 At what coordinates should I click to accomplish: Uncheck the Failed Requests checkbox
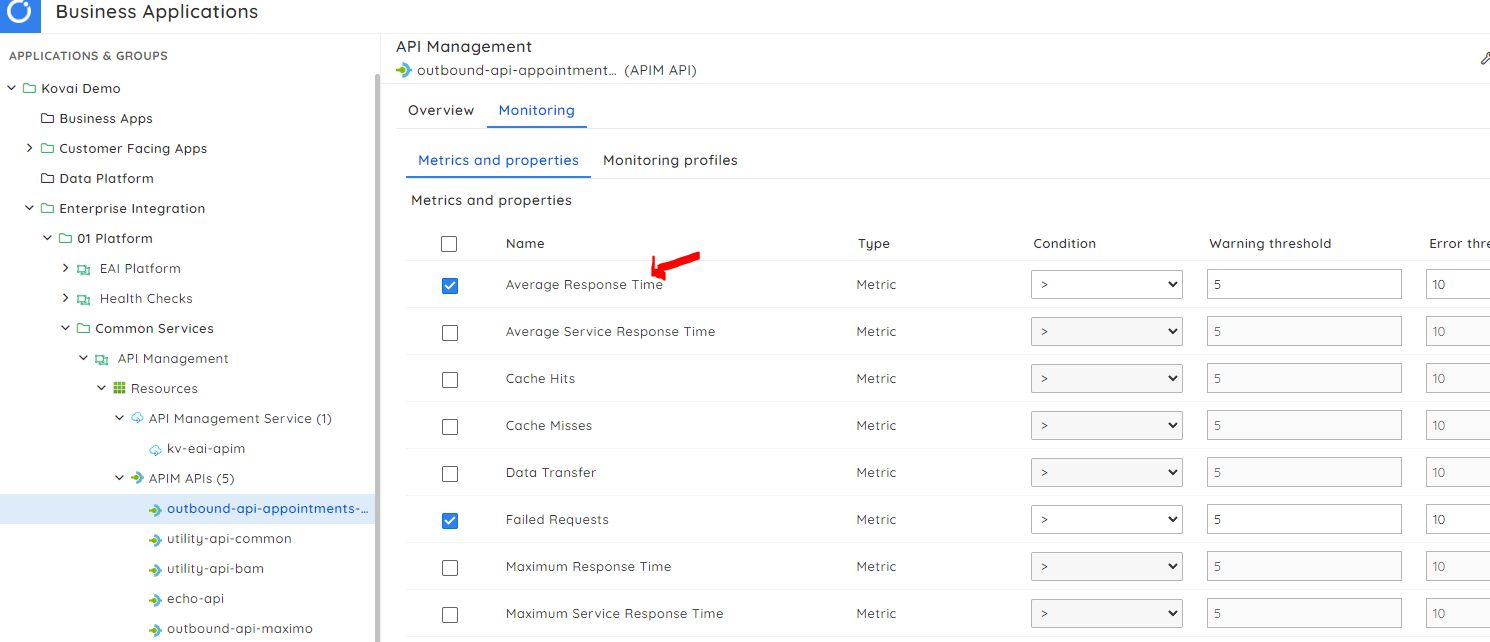[450, 520]
